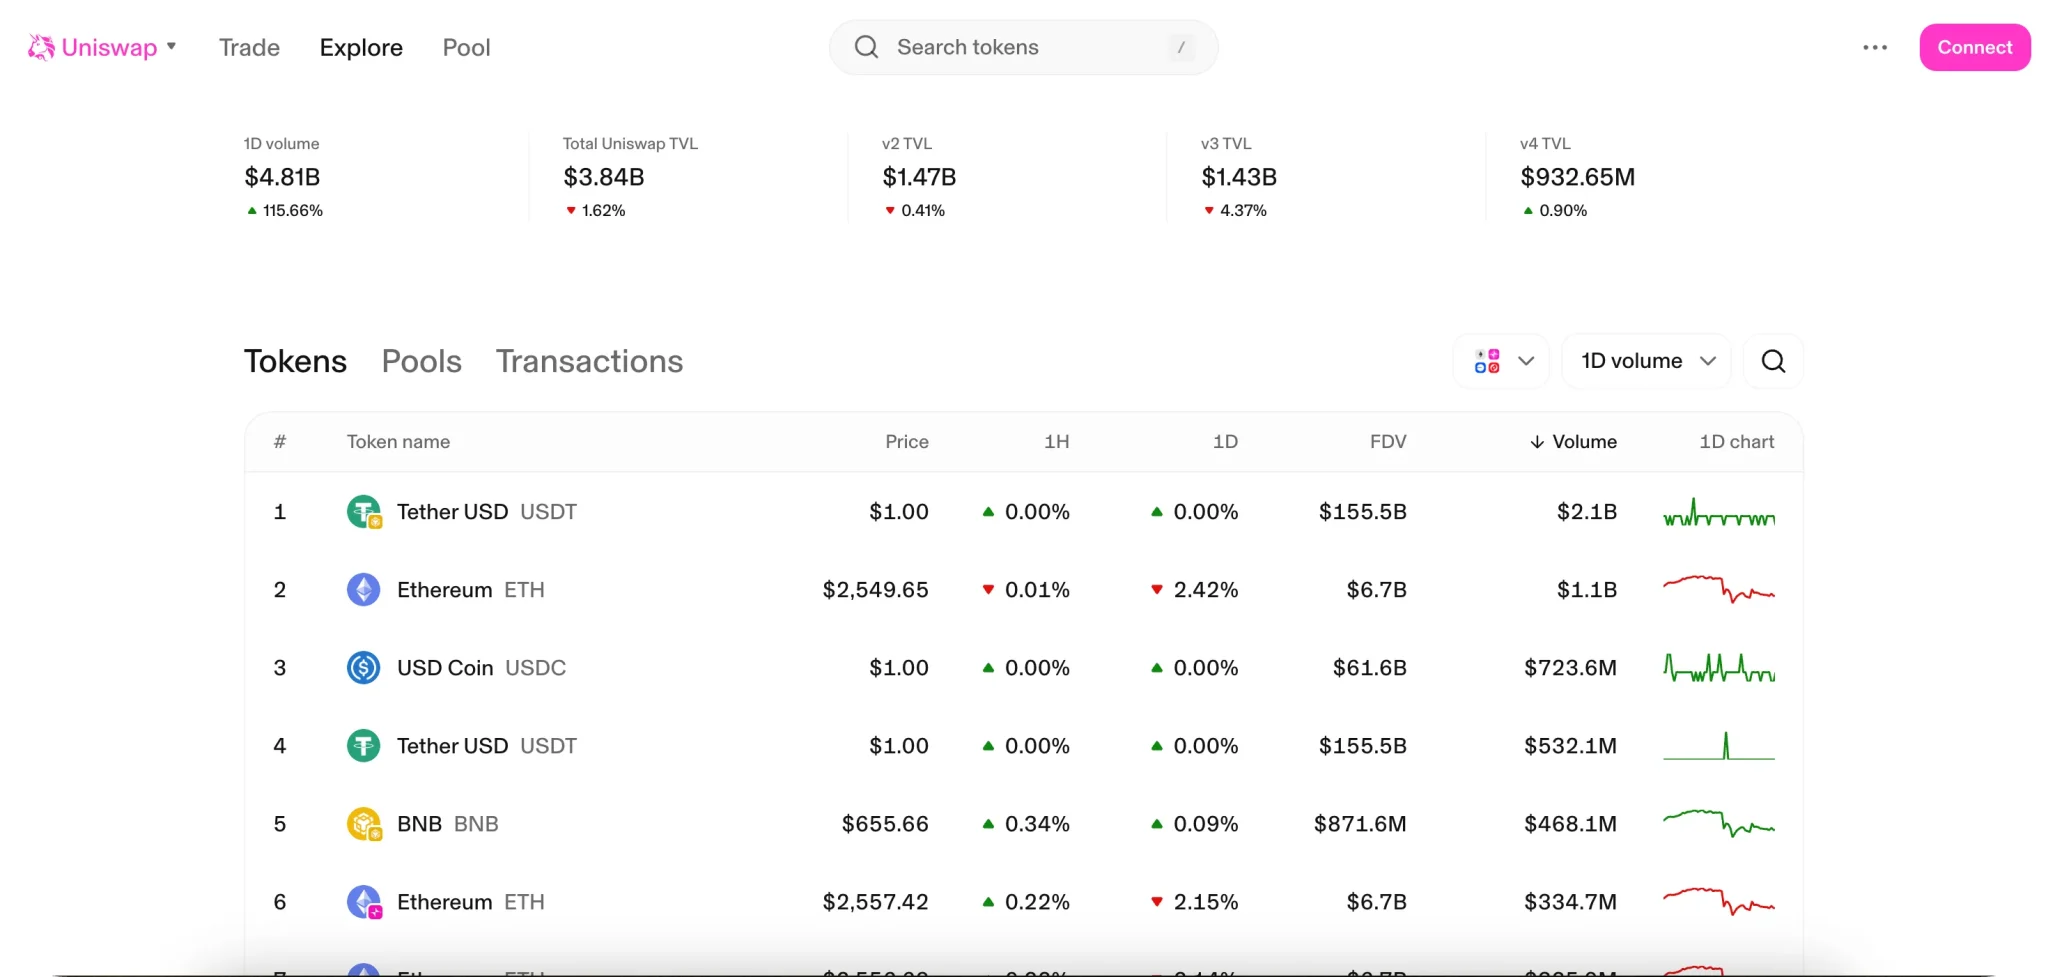2048x977 pixels.
Task: Switch to the Pools tab
Action: (x=421, y=361)
